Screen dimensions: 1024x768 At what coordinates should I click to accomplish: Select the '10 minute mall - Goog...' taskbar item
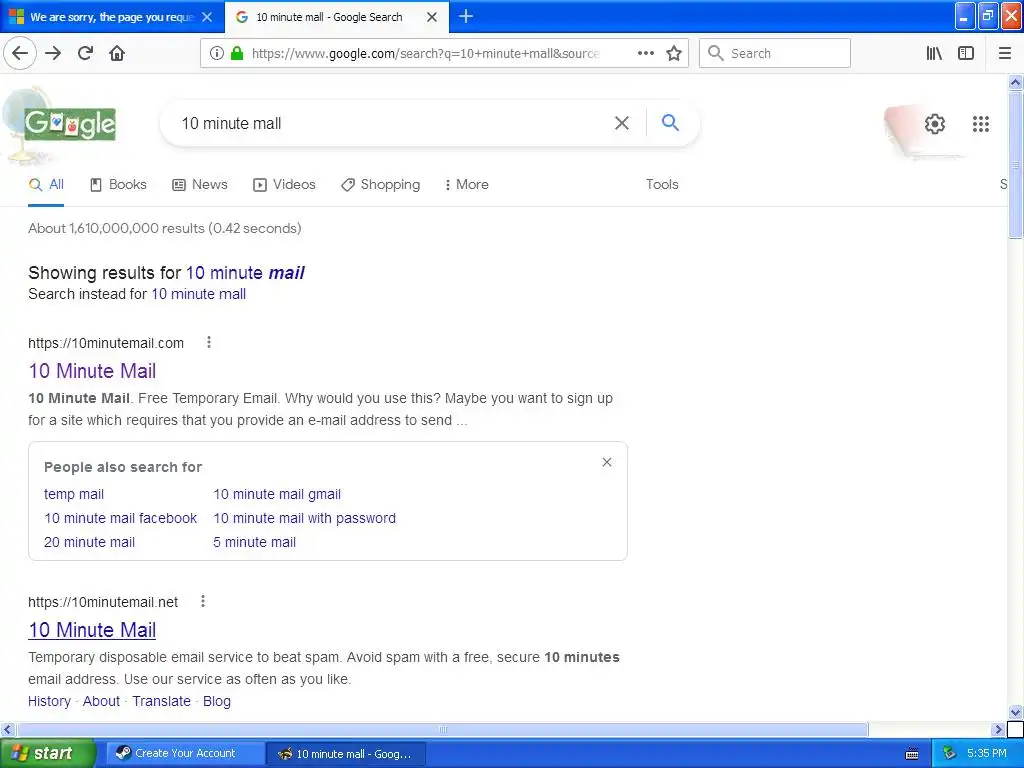click(x=347, y=754)
